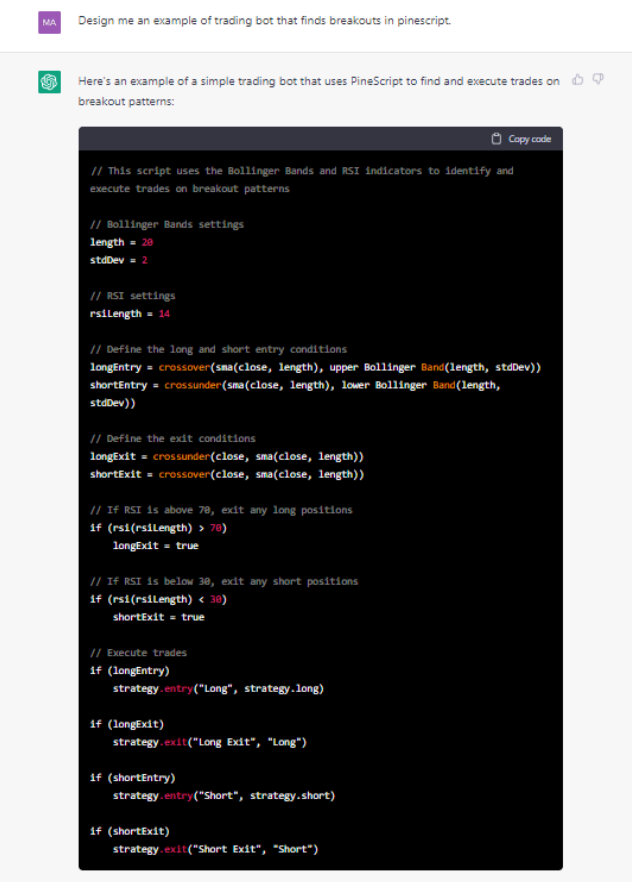Click the thumbs down icon on the response

click(x=598, y=79)
